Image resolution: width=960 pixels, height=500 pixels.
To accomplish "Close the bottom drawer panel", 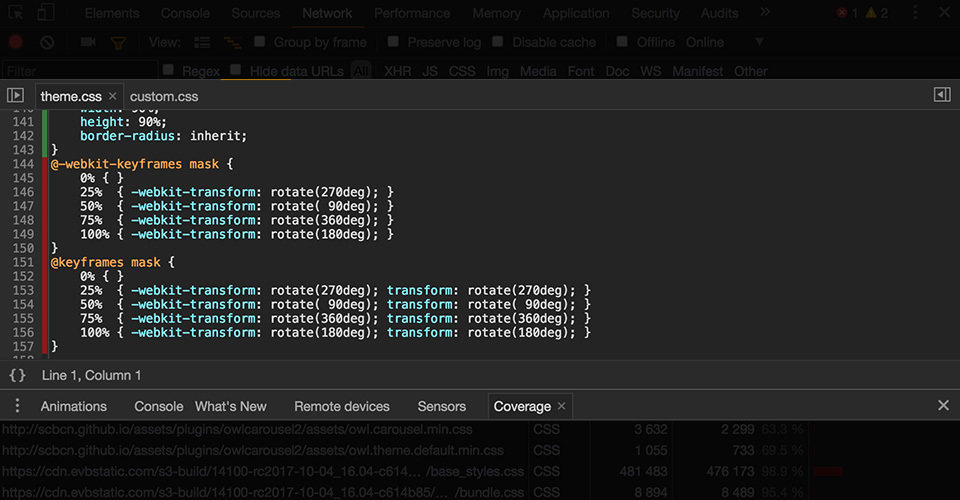I will [x=943, y=405].
